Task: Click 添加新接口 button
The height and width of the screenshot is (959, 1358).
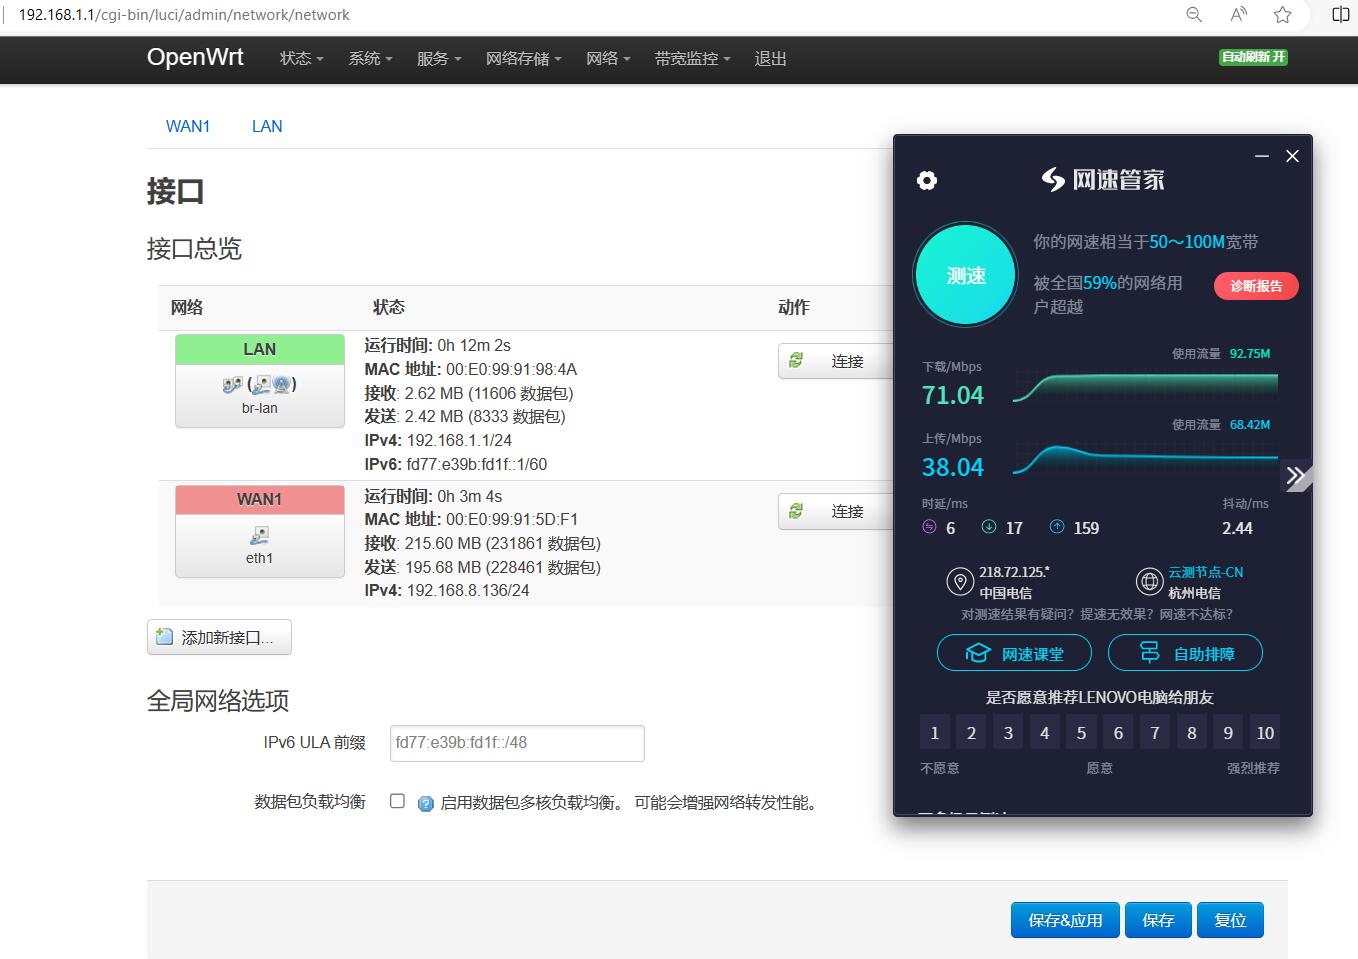Action: point(219,637)
